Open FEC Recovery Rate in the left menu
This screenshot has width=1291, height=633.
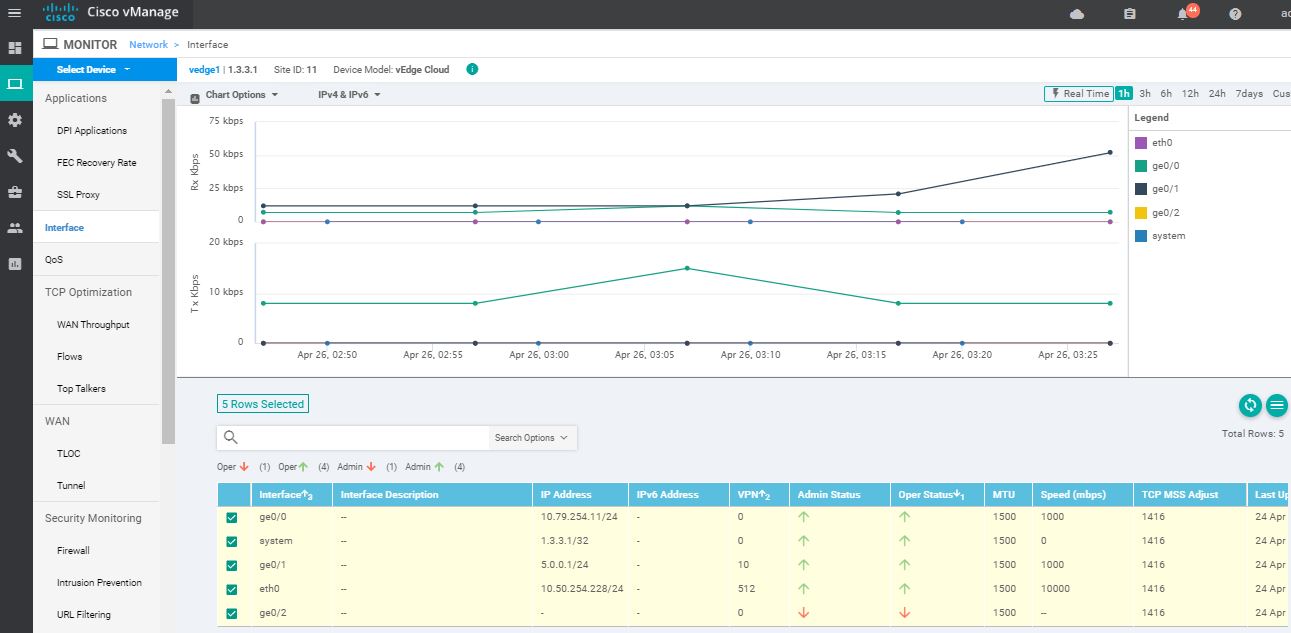97,163
